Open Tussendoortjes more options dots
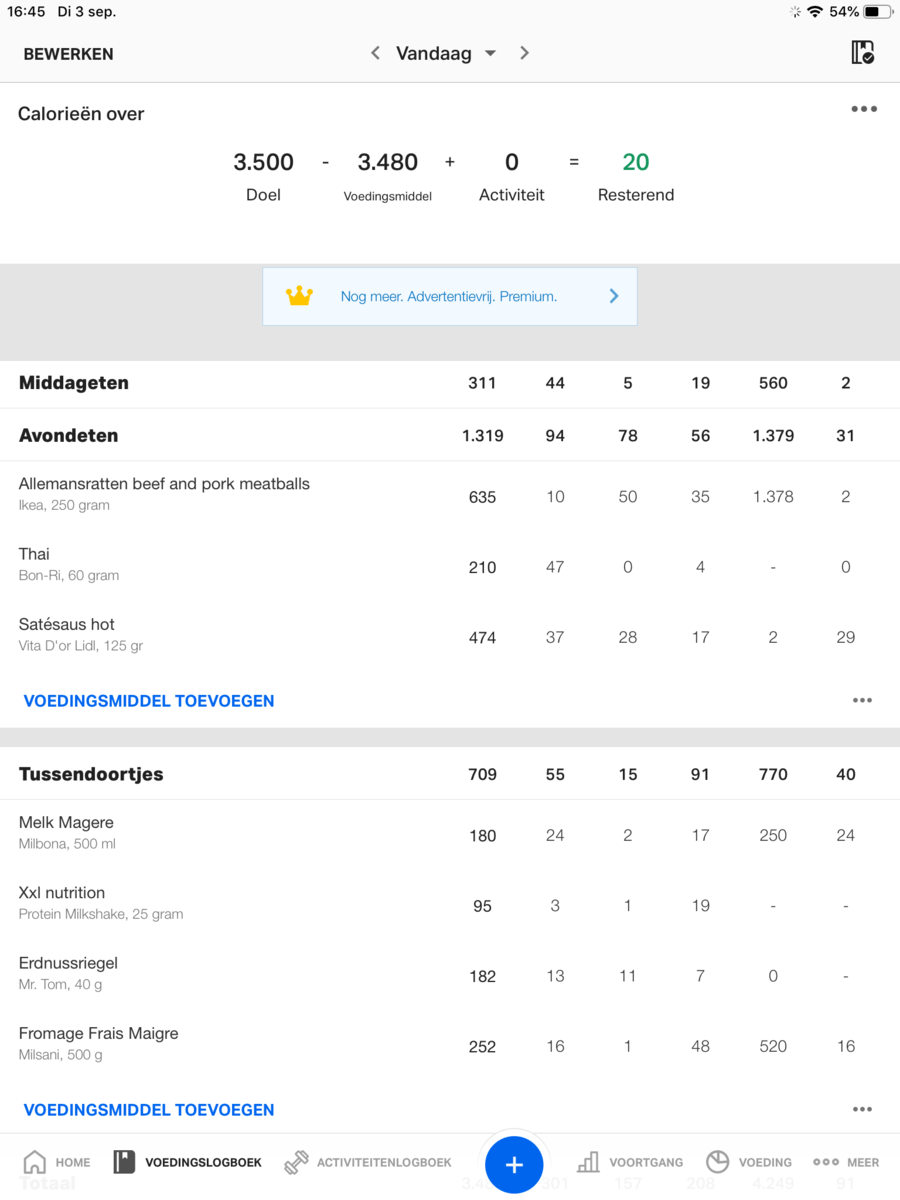The image size is (900, 1200). [x=862, y=1109]
